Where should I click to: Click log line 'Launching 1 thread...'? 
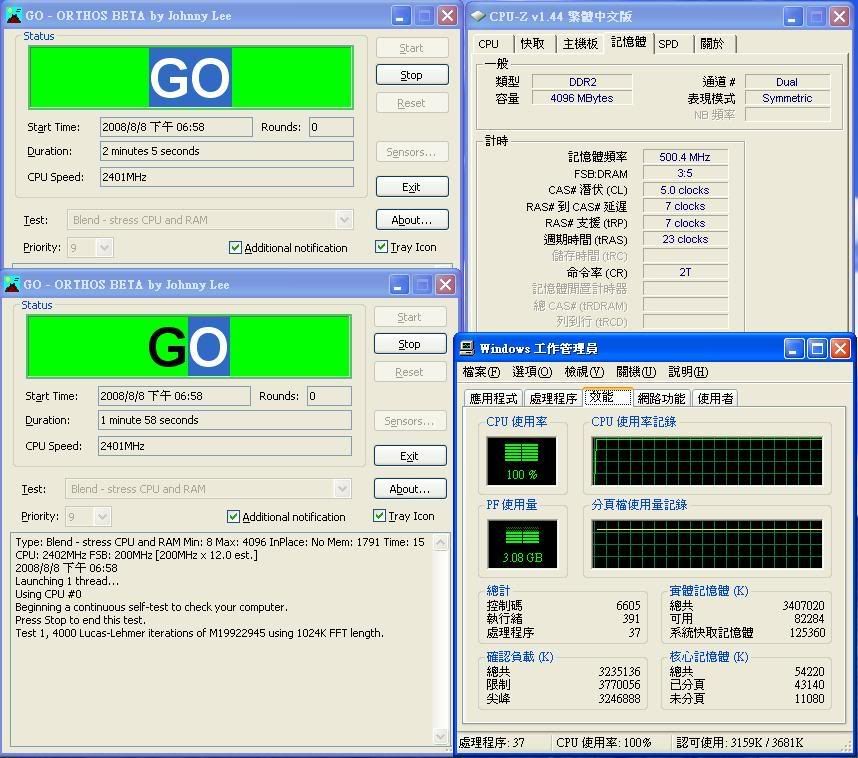67,581
